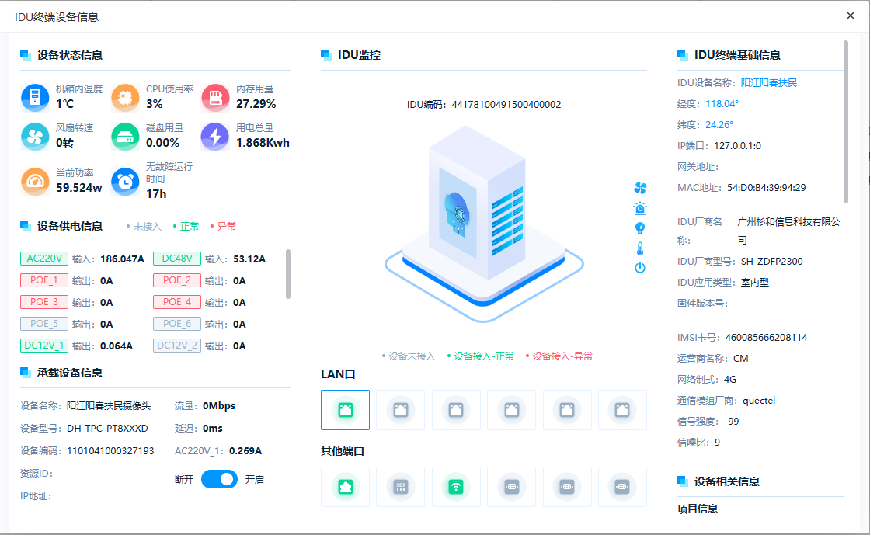Click the memory usage (内存用量) icon
Screen dimensions: 871x536
pos(215,97)
